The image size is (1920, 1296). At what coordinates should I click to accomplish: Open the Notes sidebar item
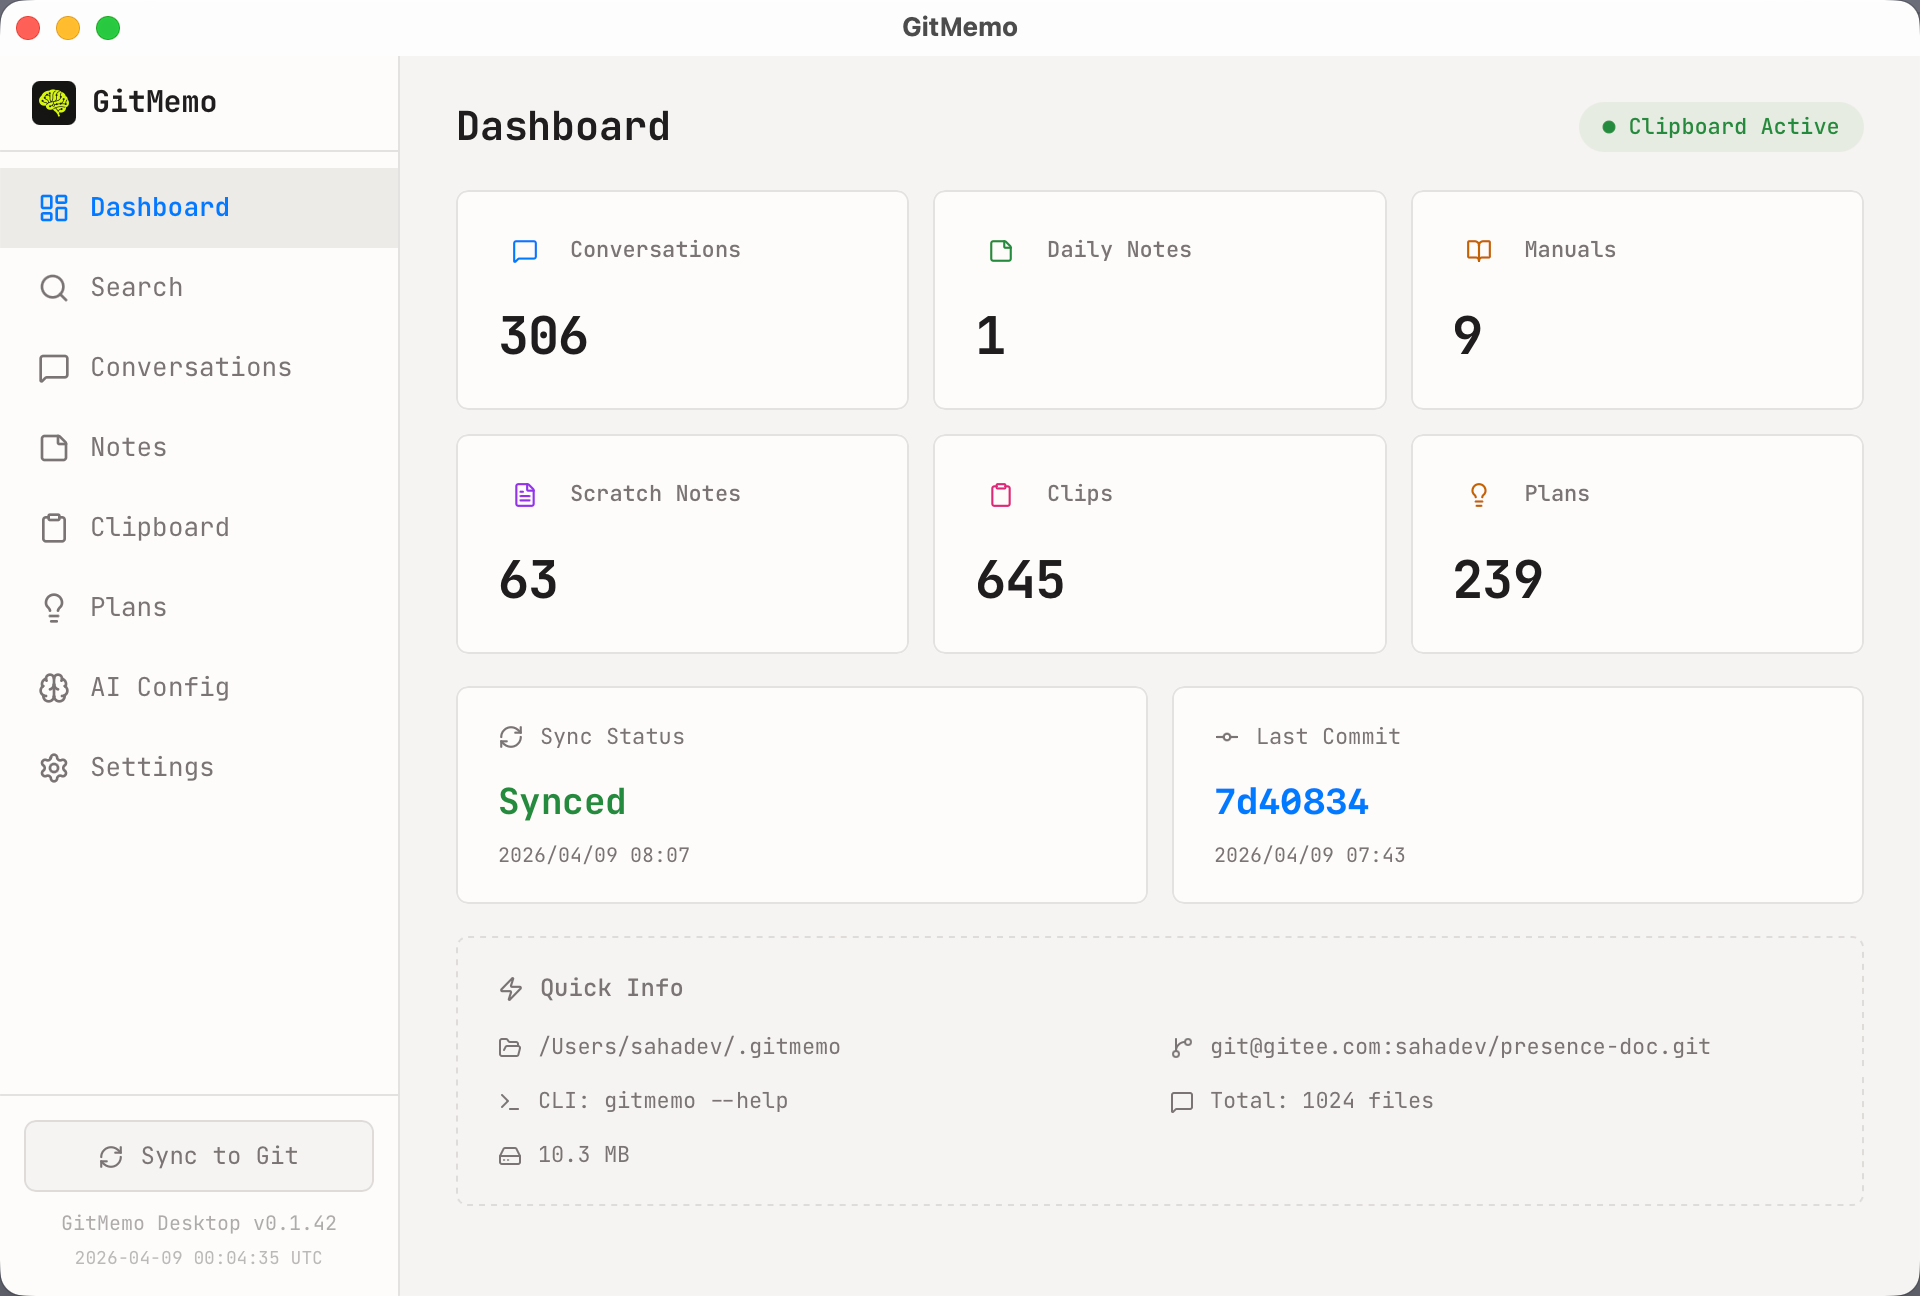click(x=128, y=448)
